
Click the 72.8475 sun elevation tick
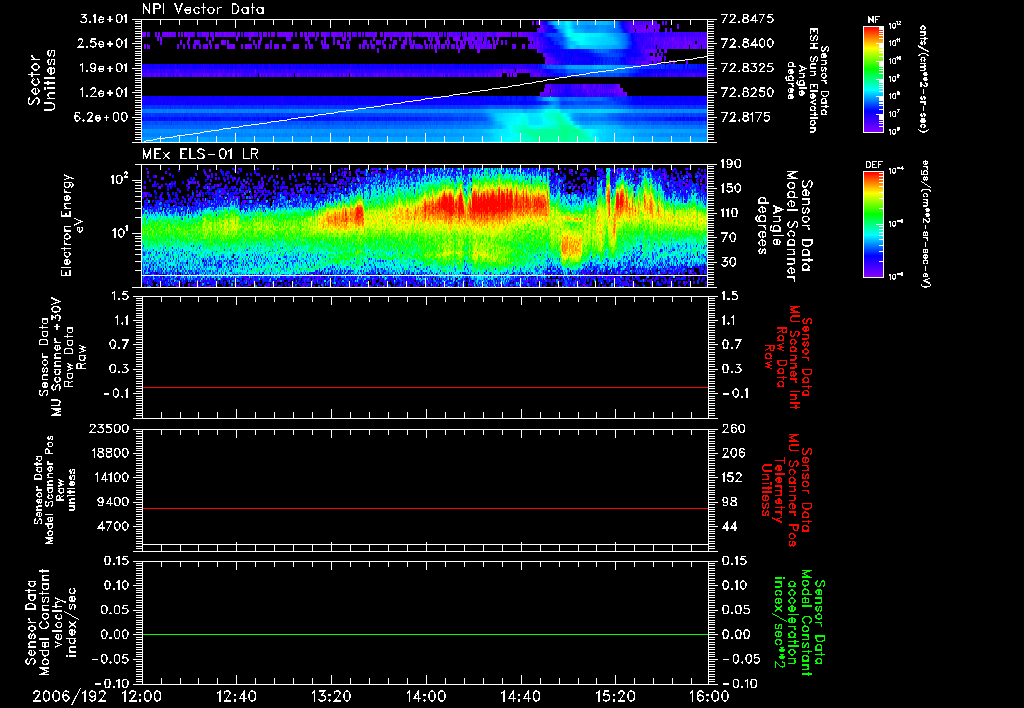coord(747,19)
